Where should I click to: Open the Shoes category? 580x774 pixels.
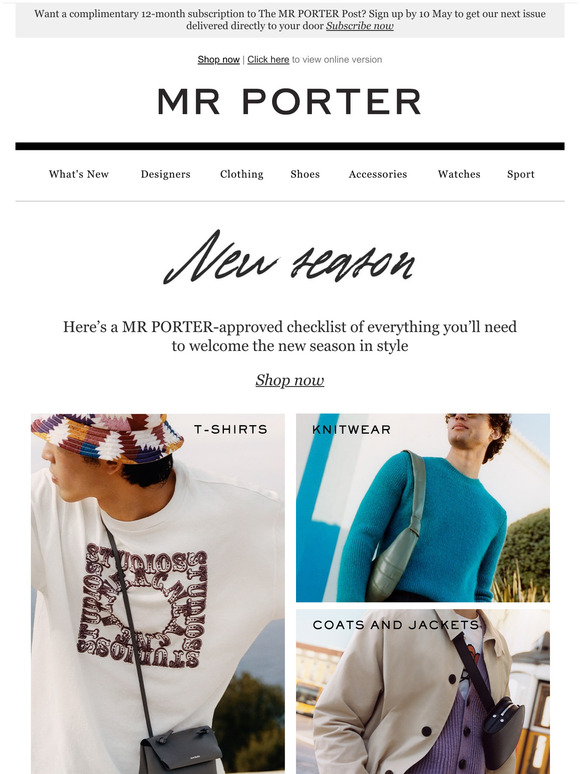point(305,174)
